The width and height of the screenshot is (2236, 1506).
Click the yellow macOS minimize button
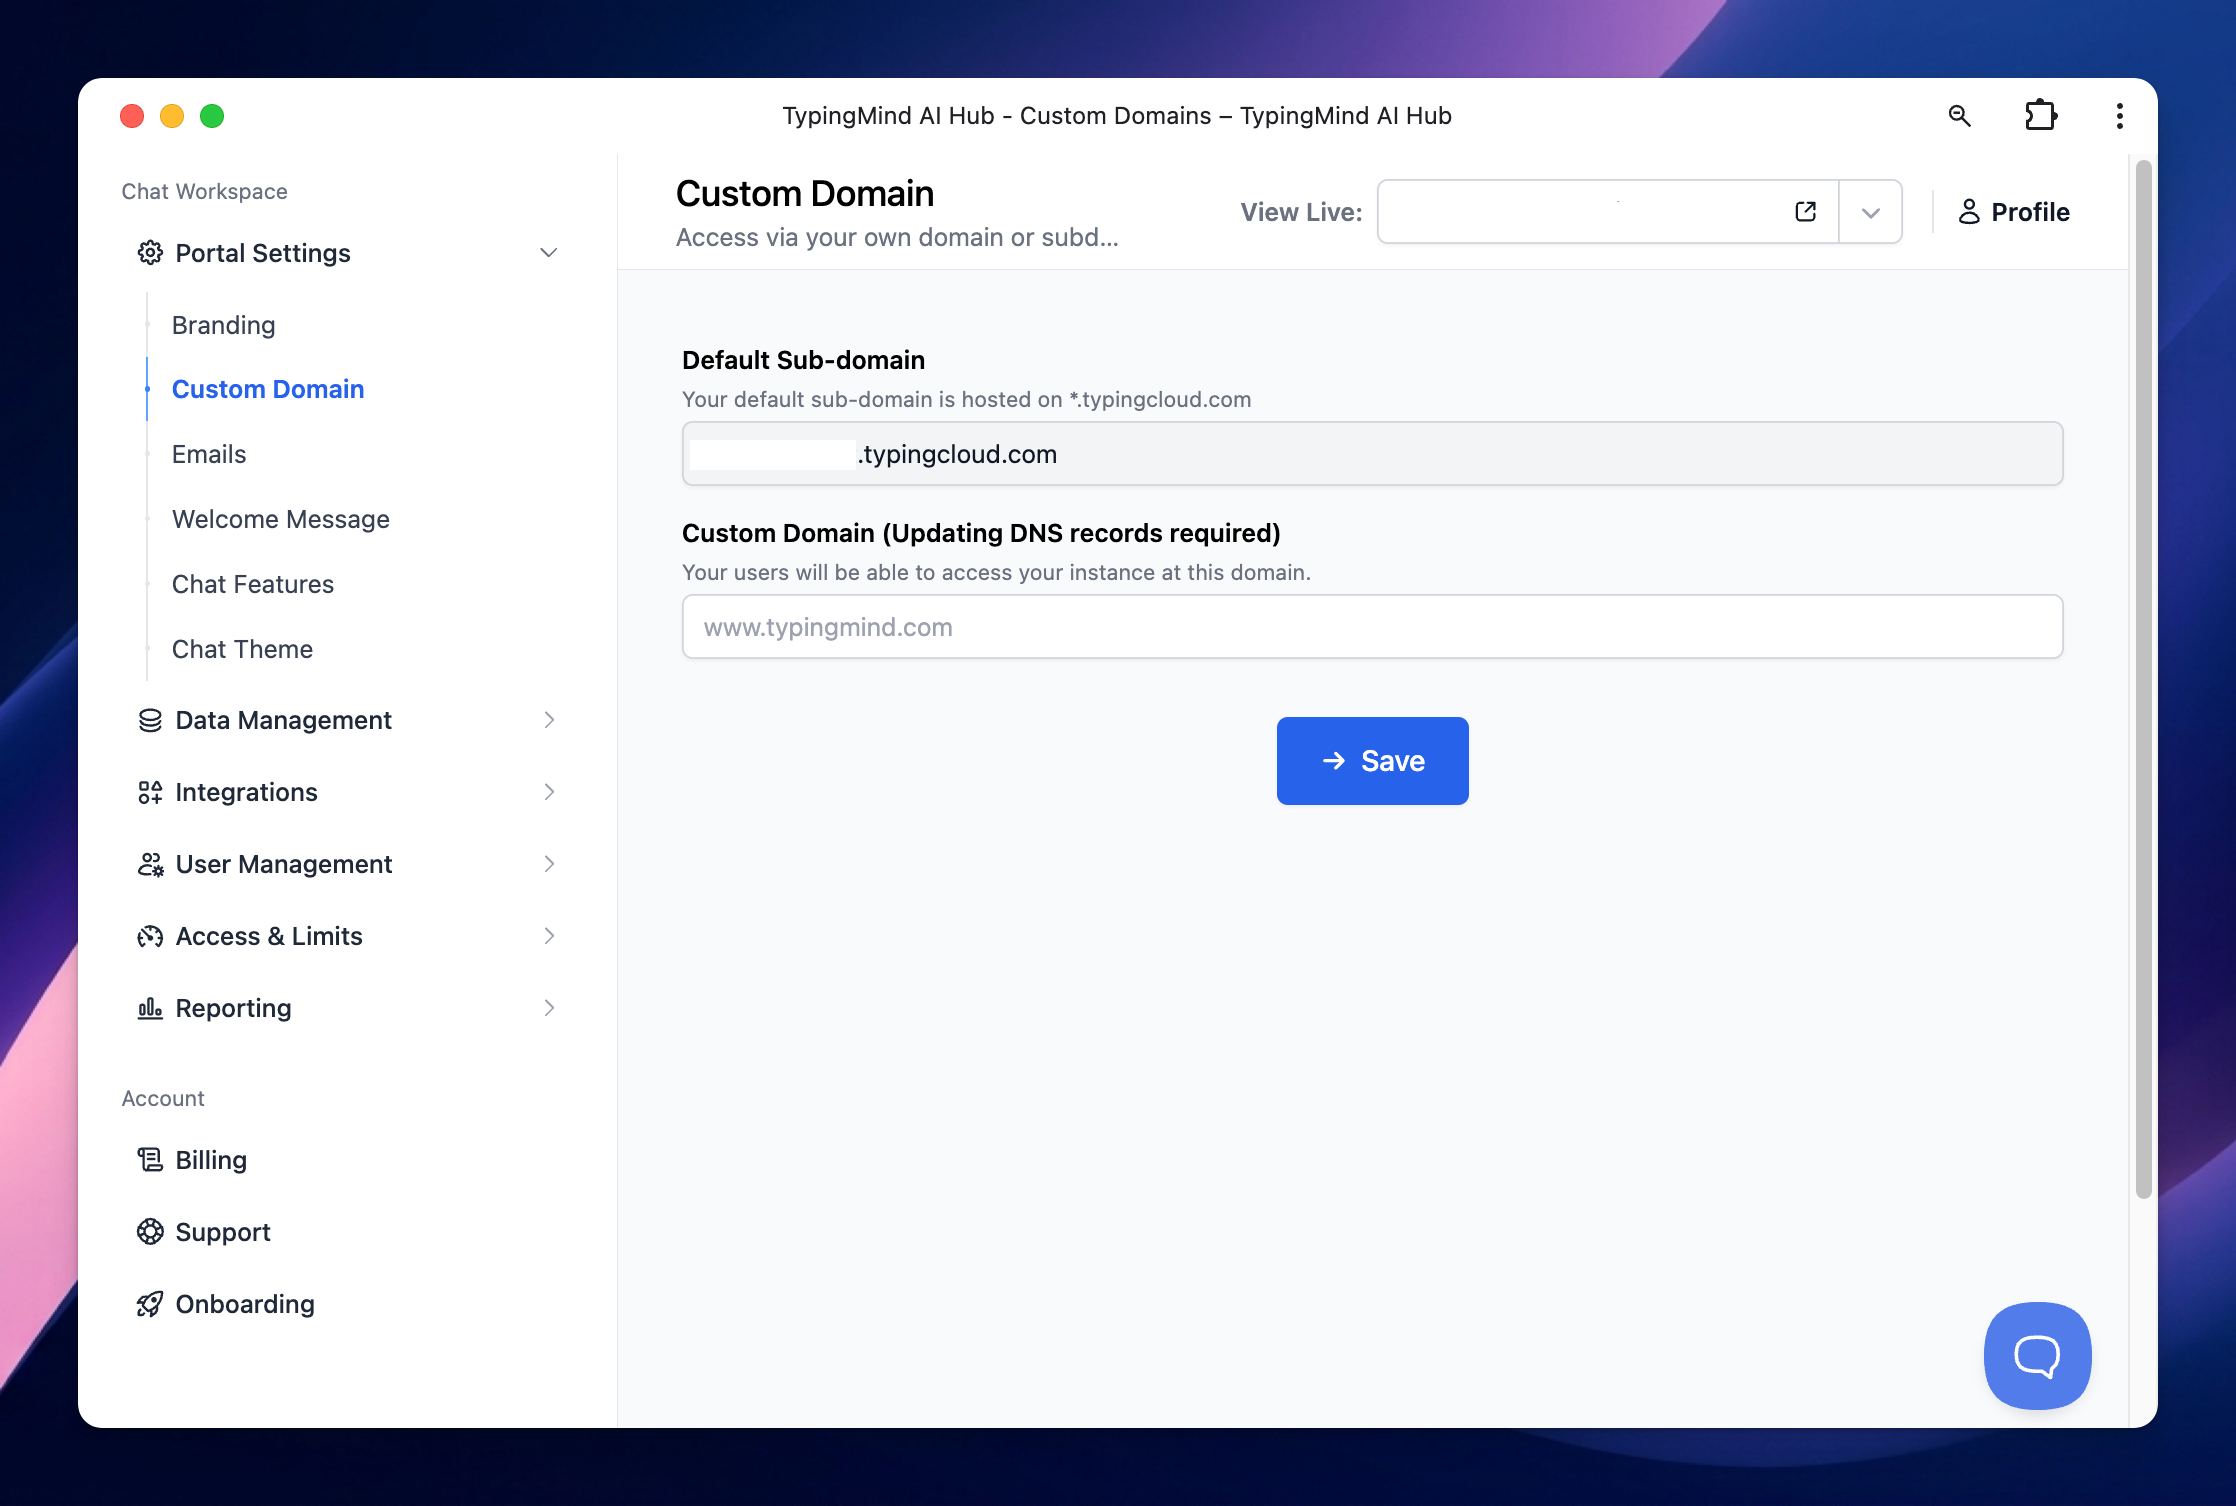click(x=172, y=116)
